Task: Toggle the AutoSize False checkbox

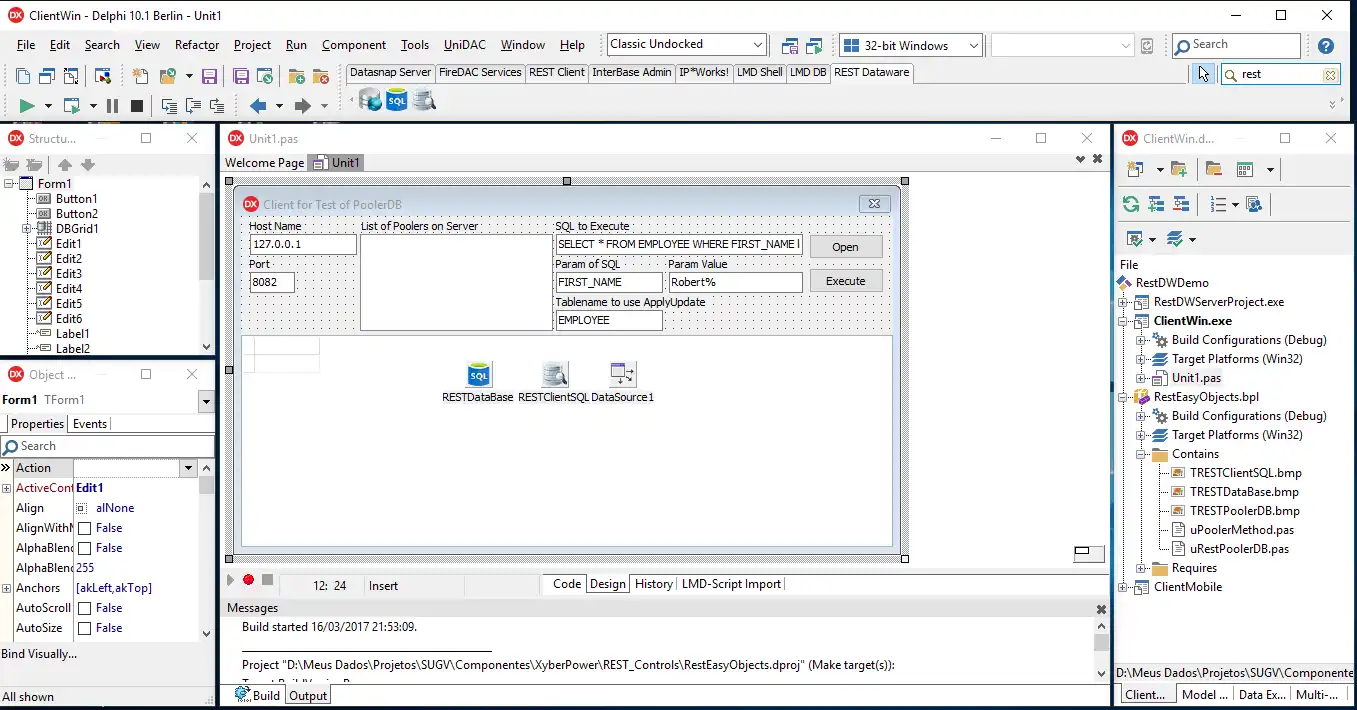Action: (85, 628)
